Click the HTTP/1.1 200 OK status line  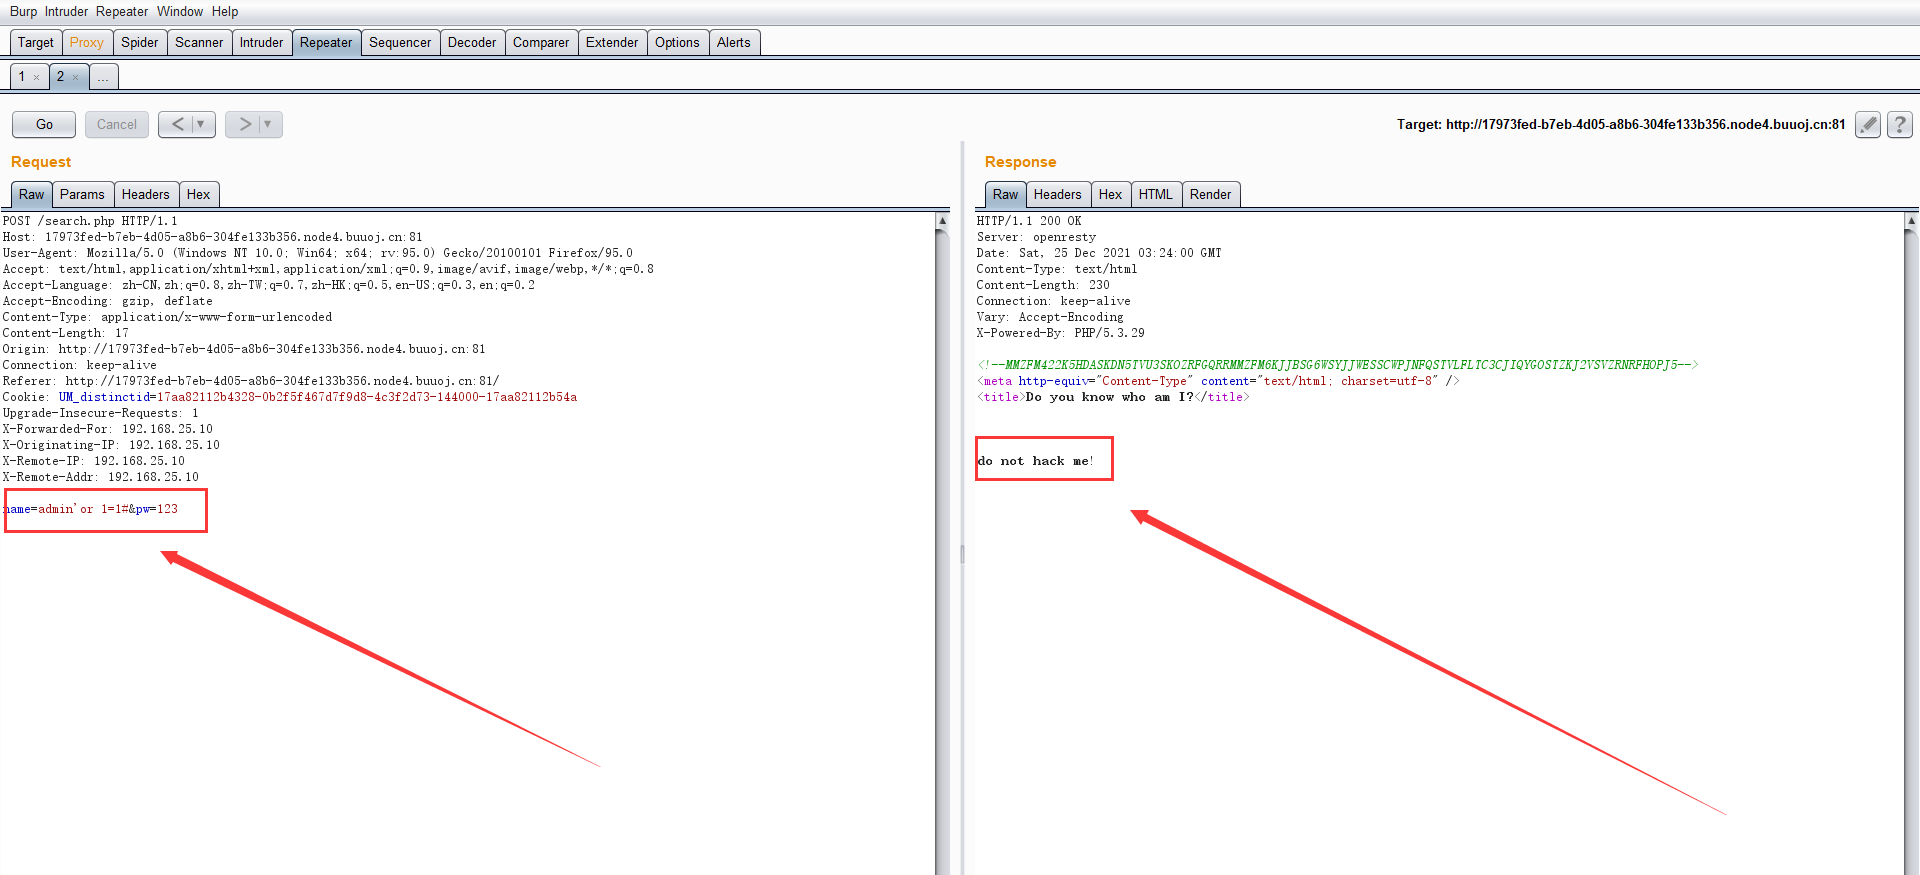1029,221
